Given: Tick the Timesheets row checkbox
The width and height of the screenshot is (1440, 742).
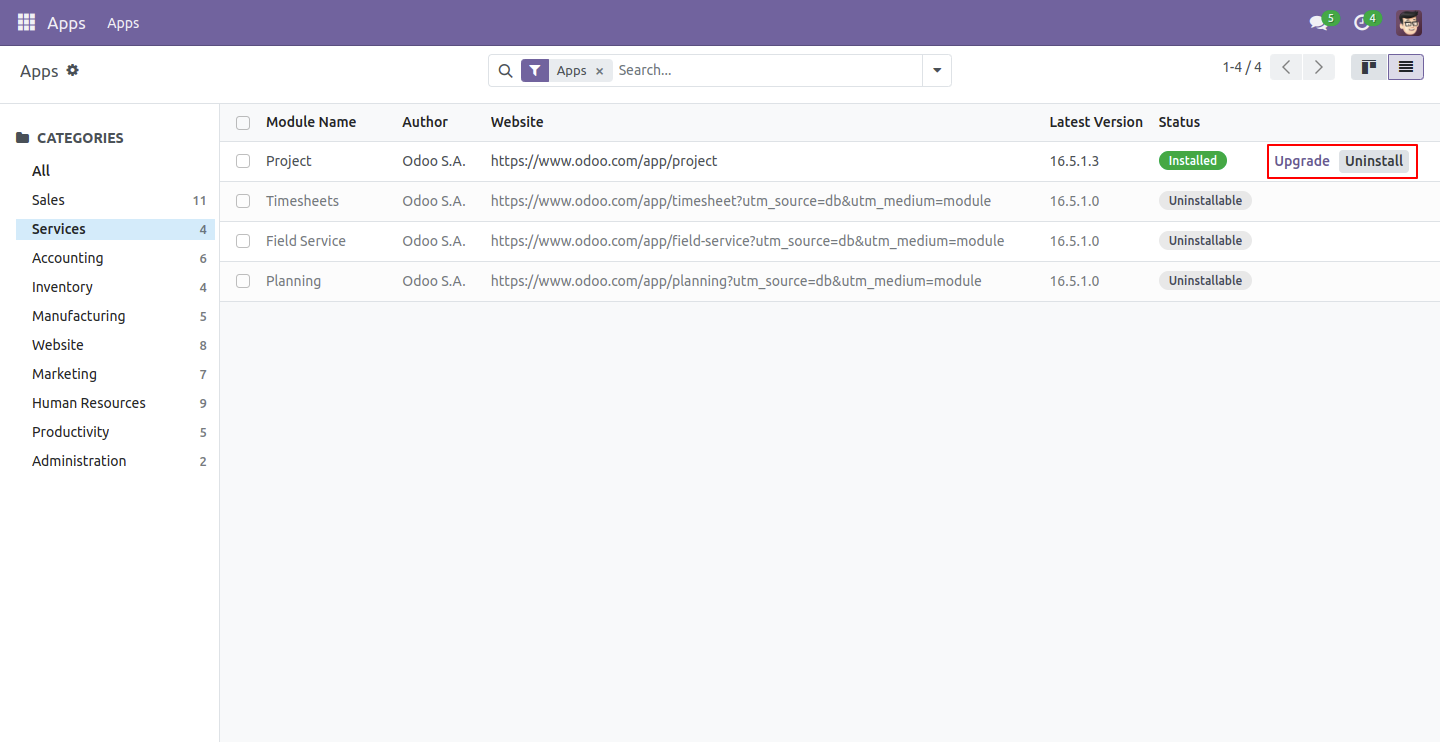Looking at the screenshot, I should [243, 201].
